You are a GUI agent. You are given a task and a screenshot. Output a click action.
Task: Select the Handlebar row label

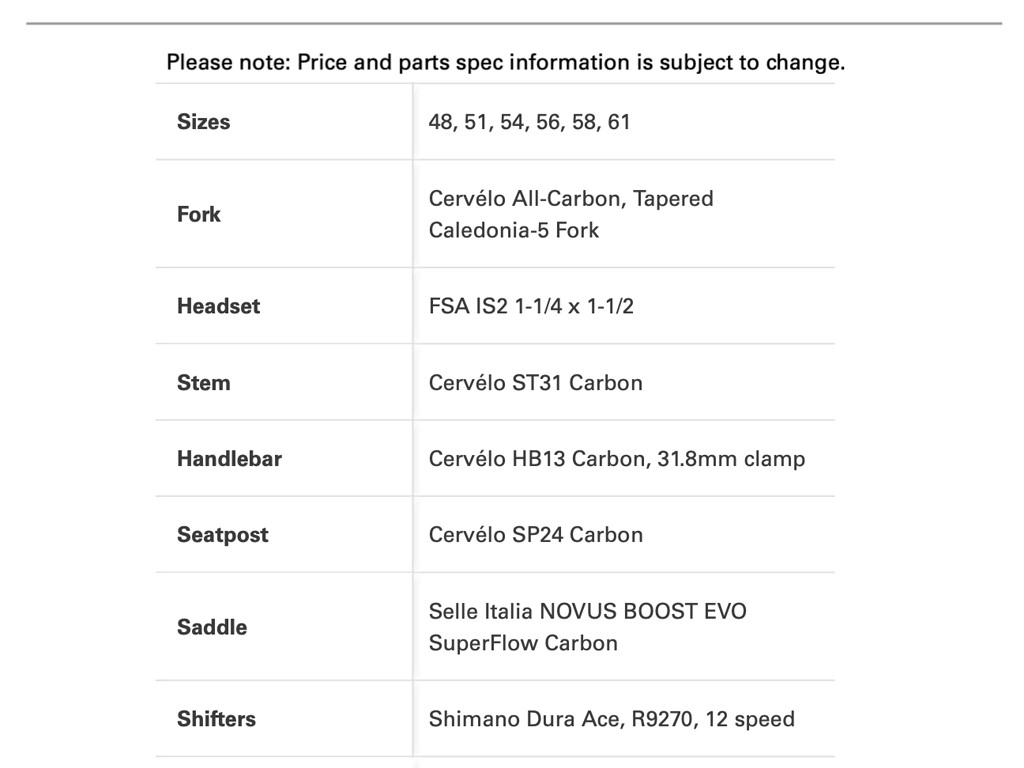tap(229, 458)
